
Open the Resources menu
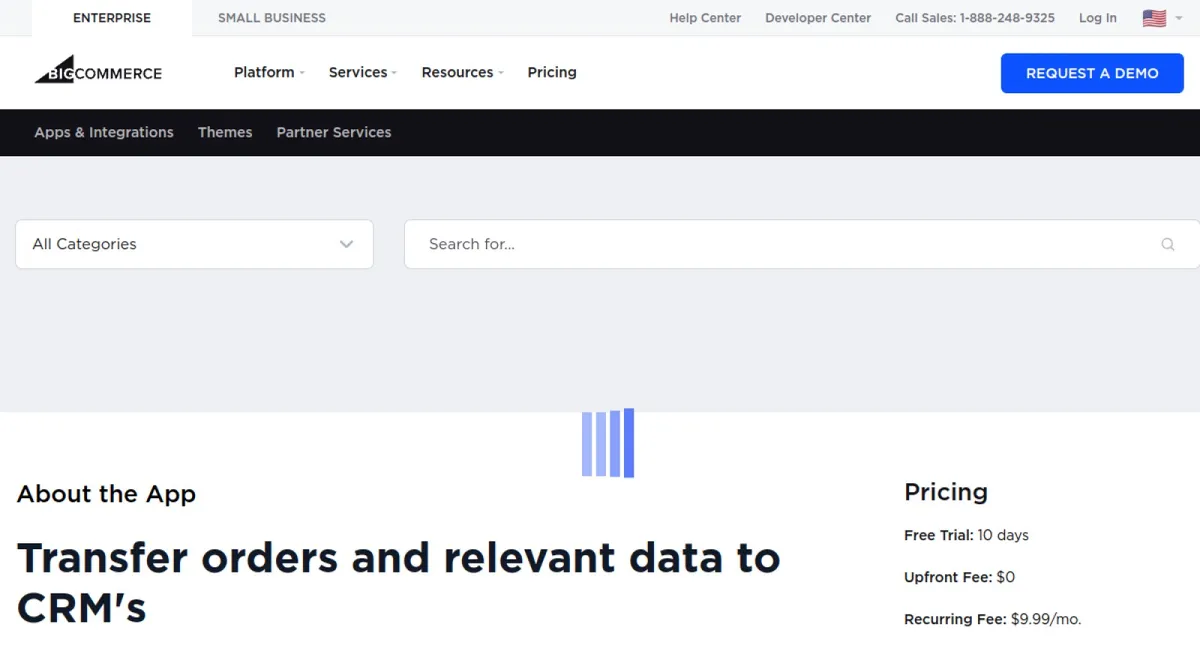pyautogui.click(x=462, y=72)
